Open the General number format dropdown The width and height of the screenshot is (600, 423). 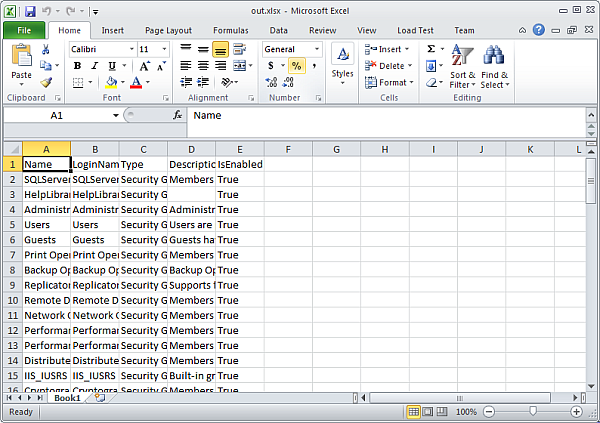pyautogui.click(x=317, y=49)
